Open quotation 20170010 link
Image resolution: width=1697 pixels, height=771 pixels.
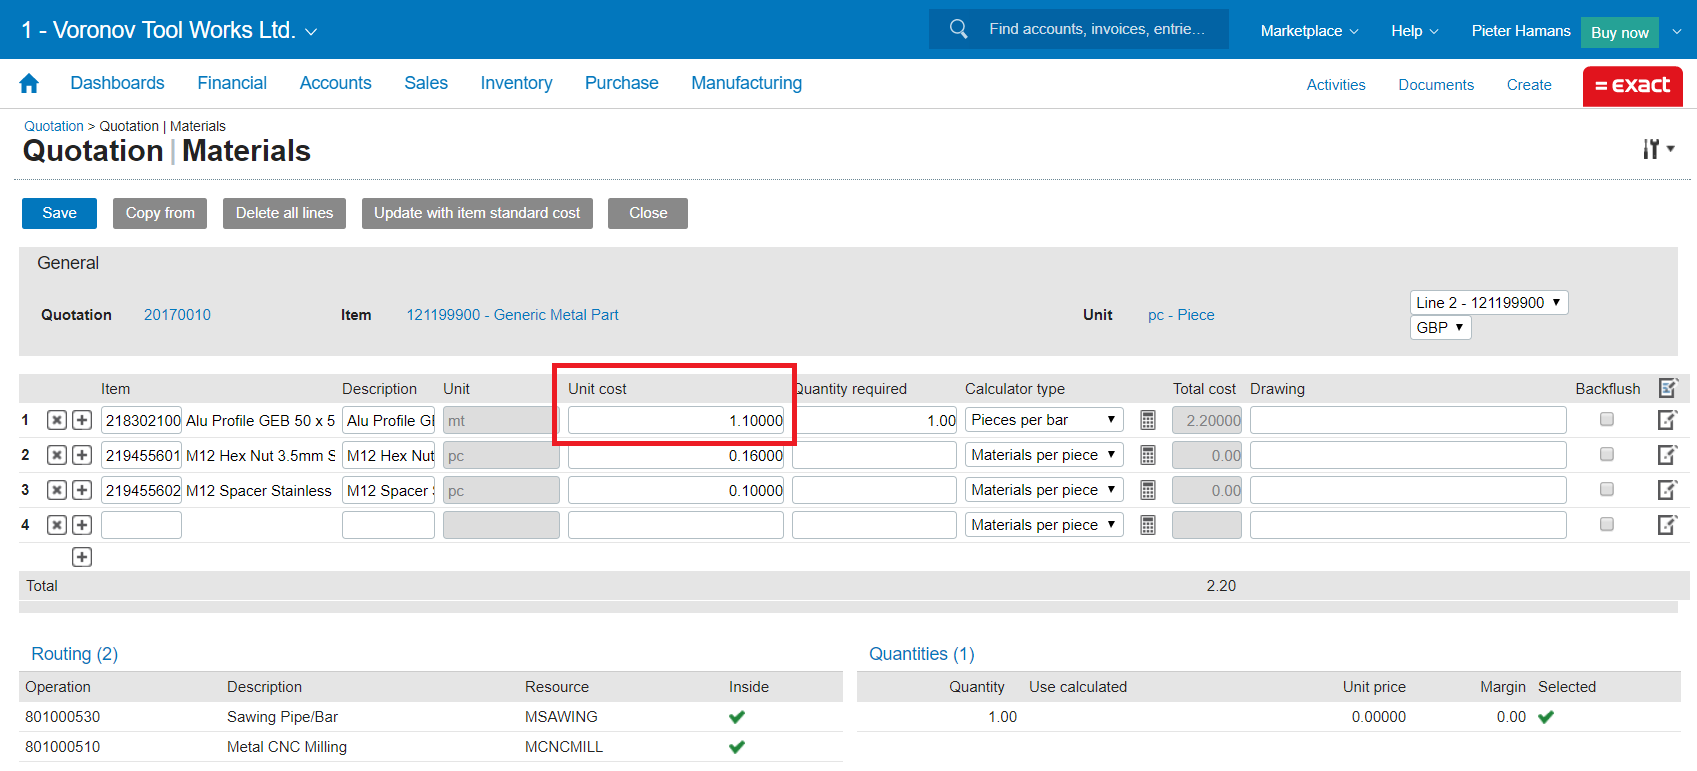pos(177,315)
